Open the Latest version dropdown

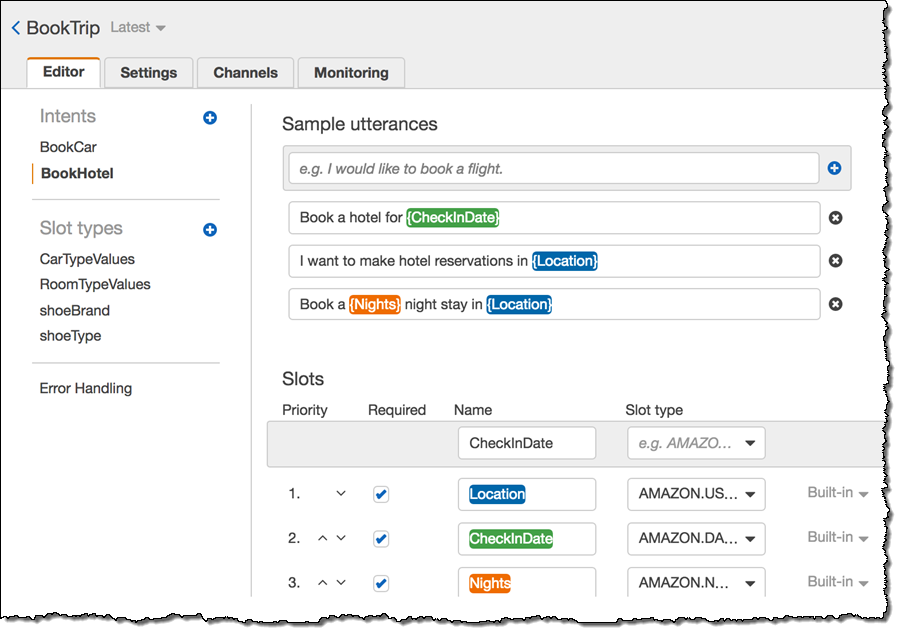click(x=138, y=28)
